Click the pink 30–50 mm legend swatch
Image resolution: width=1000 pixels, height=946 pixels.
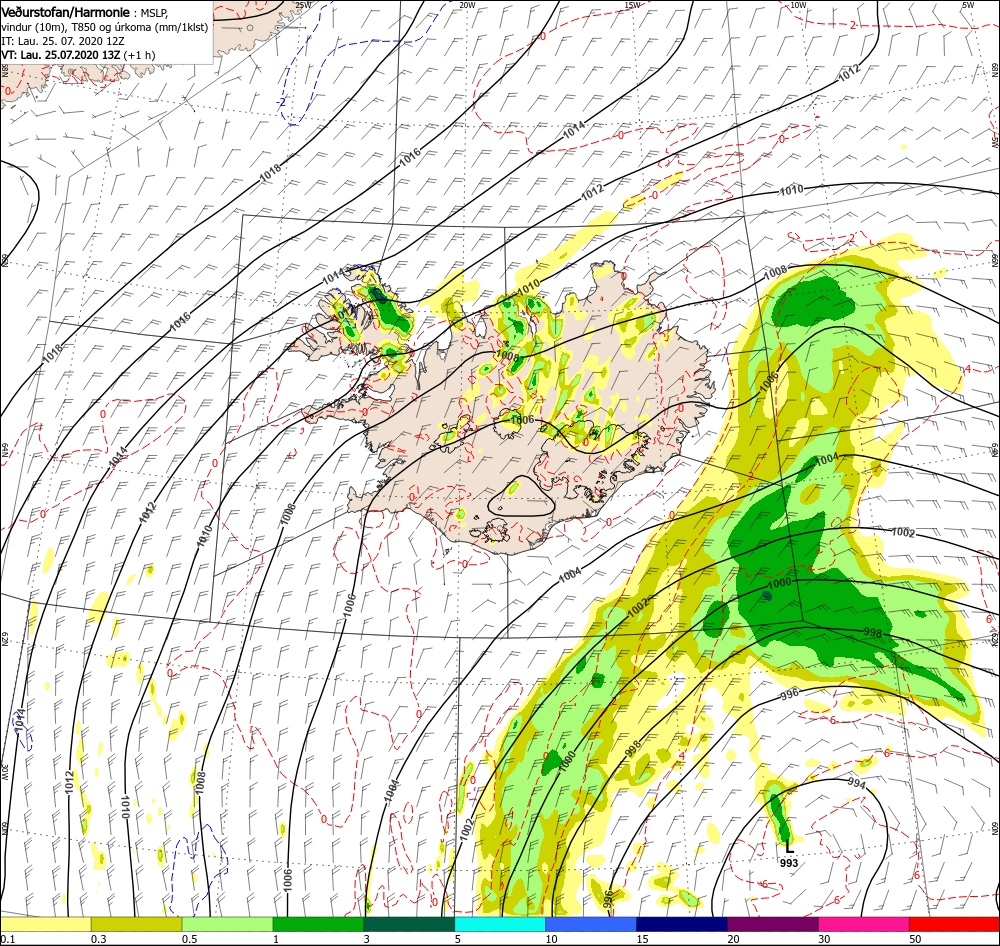click(x=864, y=924)
